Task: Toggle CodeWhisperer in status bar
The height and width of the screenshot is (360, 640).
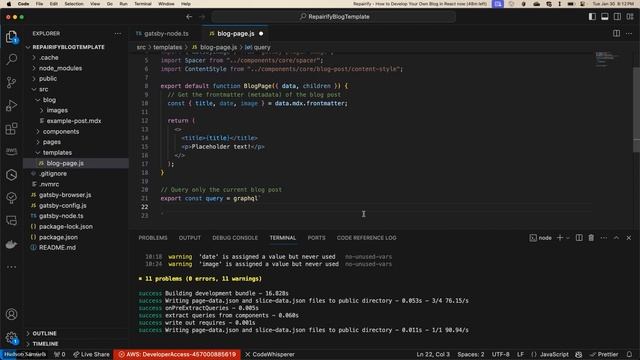Action: point(270,354)
